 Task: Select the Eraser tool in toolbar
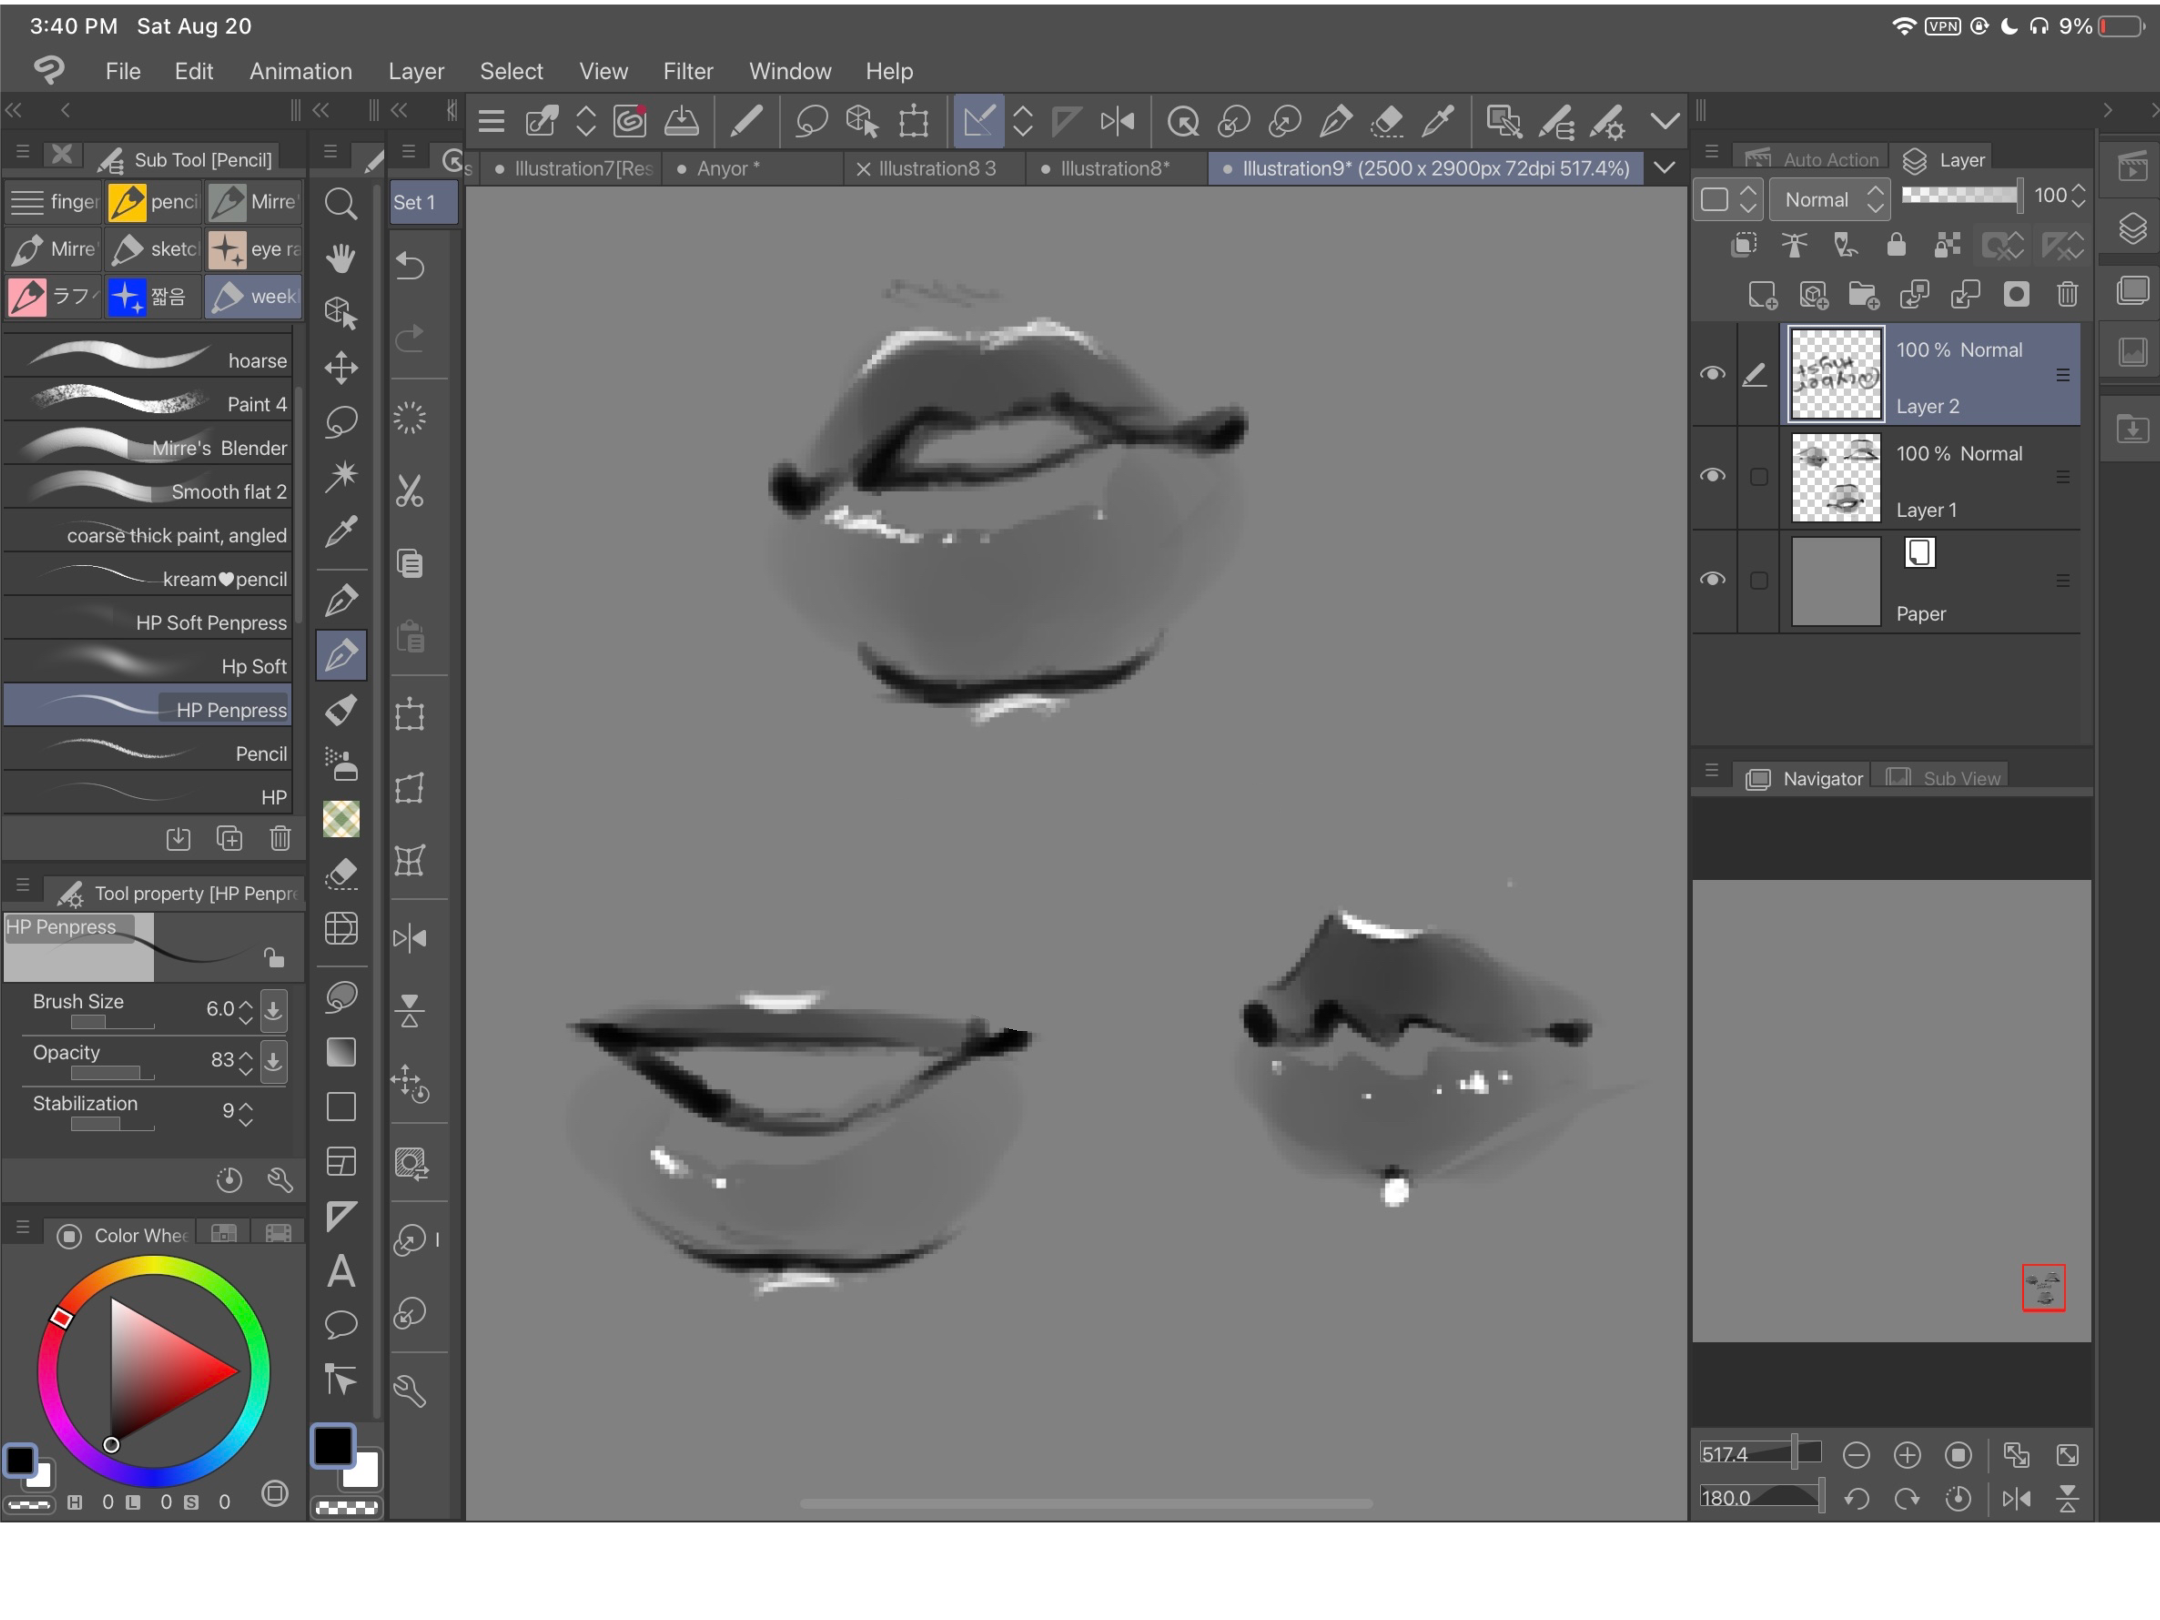[341, 873]
